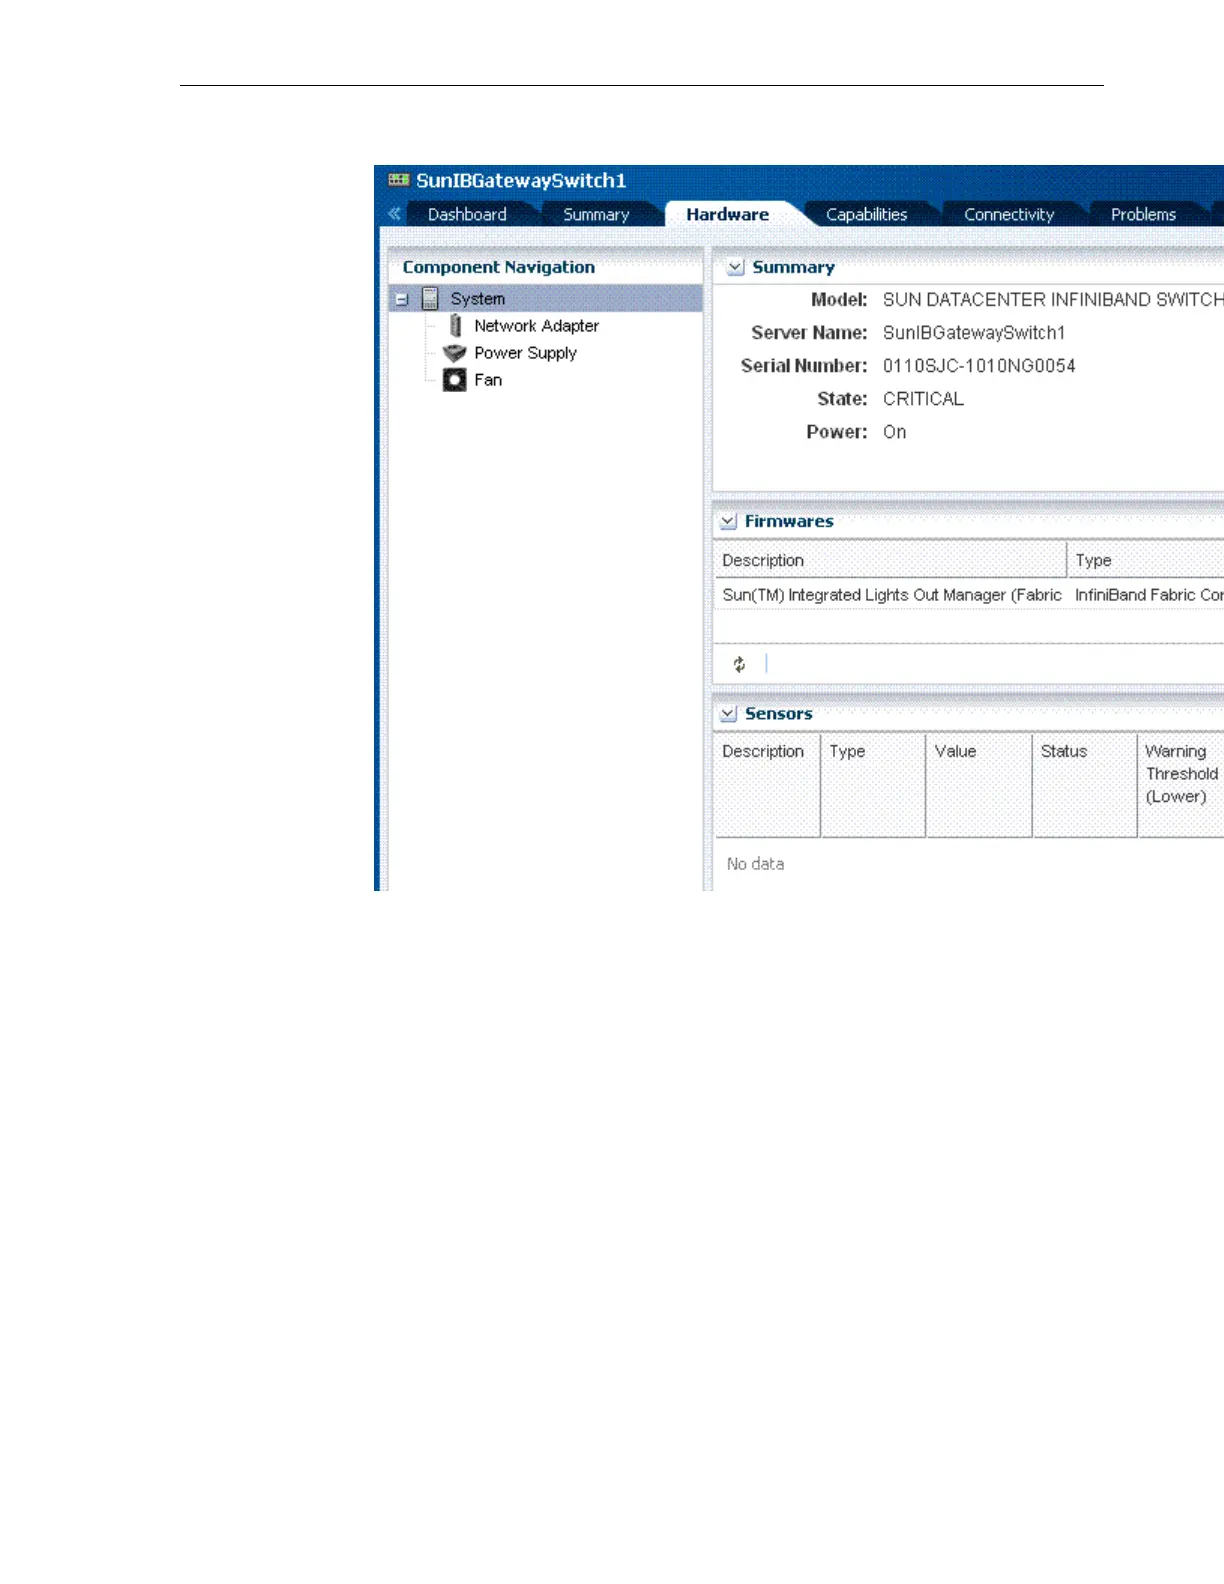The image size is (1224, 1584).
Task: Click the Fan icon in tree
Action: tap(455, 380)
